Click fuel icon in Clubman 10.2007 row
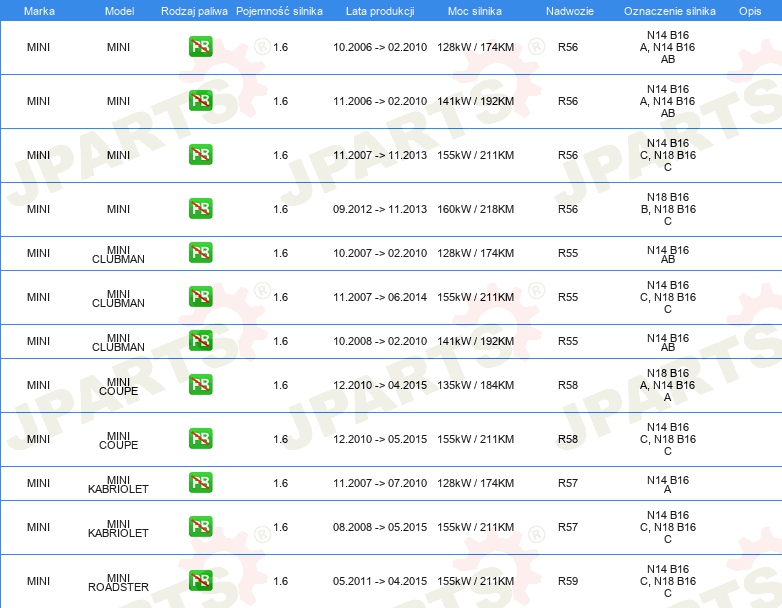 coord(200,252)
